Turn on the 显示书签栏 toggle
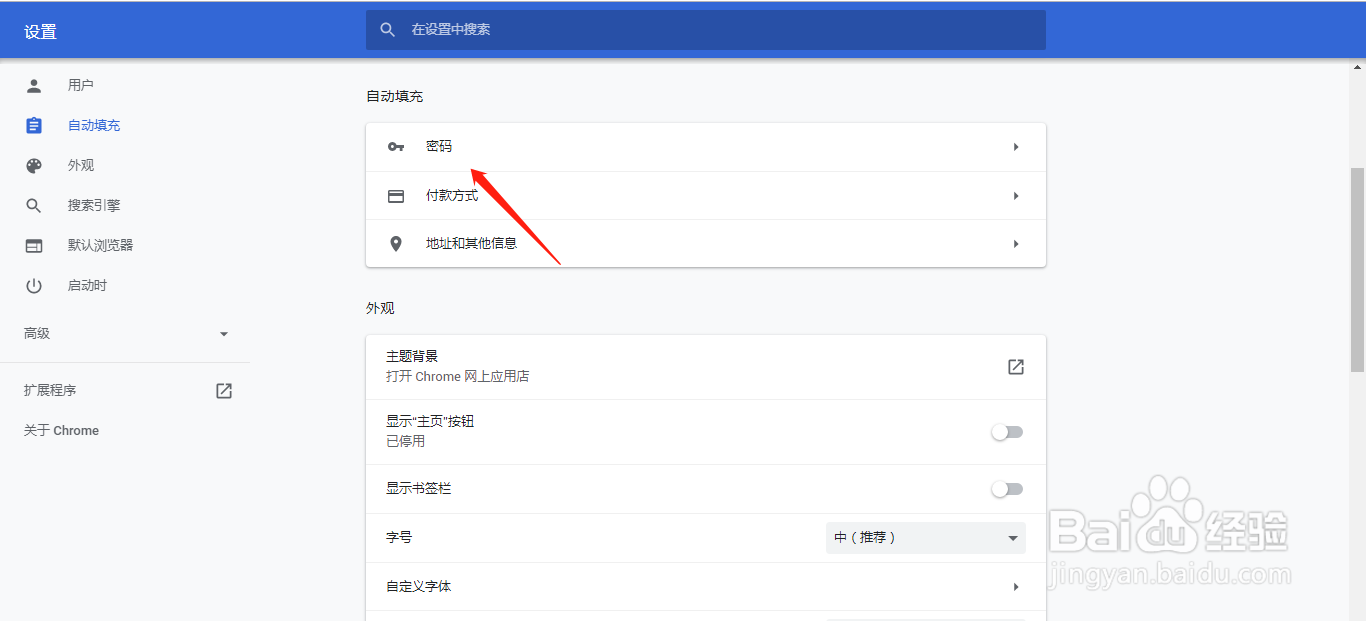1366x621 pixels. click(1007, 488)
